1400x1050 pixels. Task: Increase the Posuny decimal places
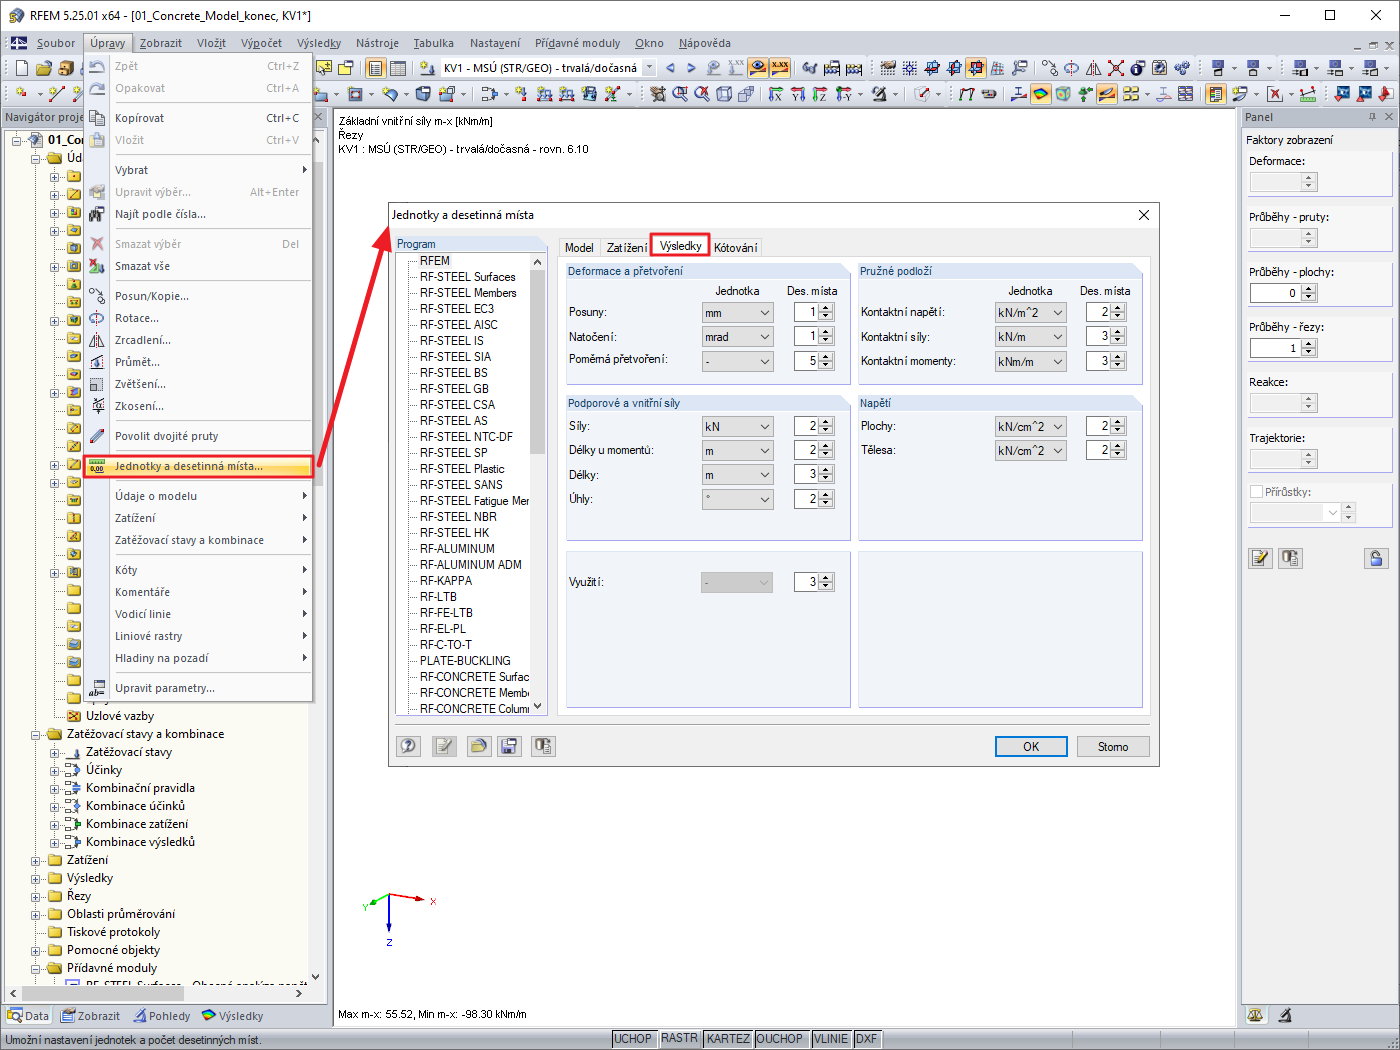tap(826, 308)
